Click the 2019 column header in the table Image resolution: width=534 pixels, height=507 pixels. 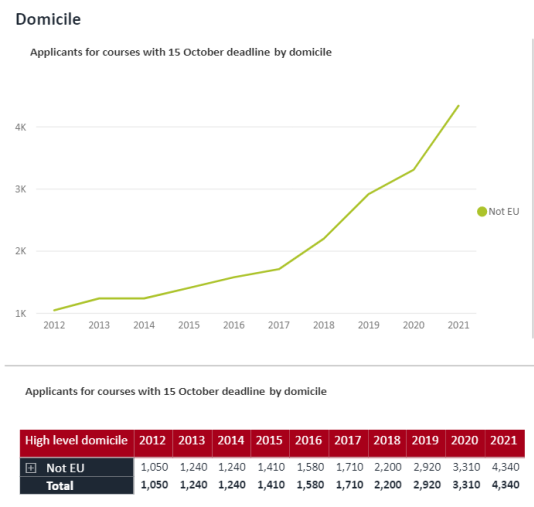coord(425,440)
